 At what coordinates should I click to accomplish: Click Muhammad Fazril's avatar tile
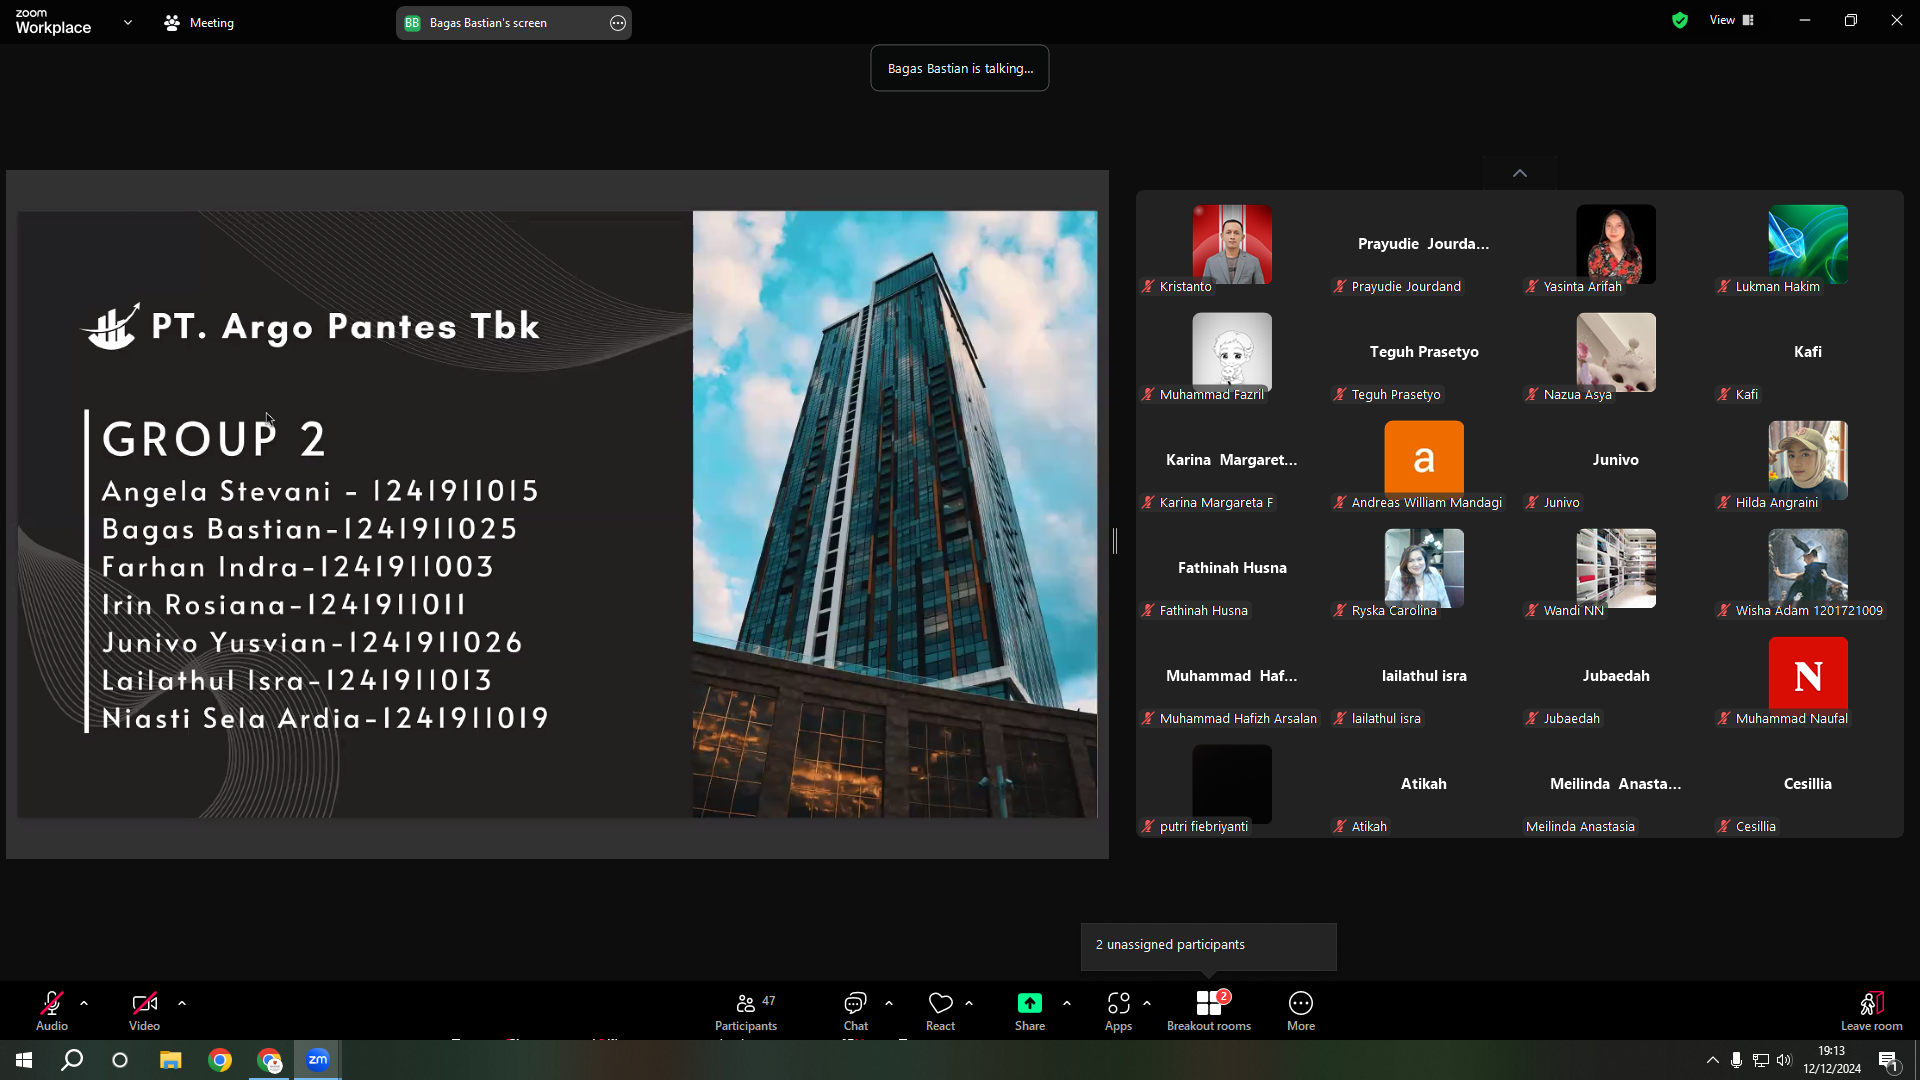point(1232,352)
